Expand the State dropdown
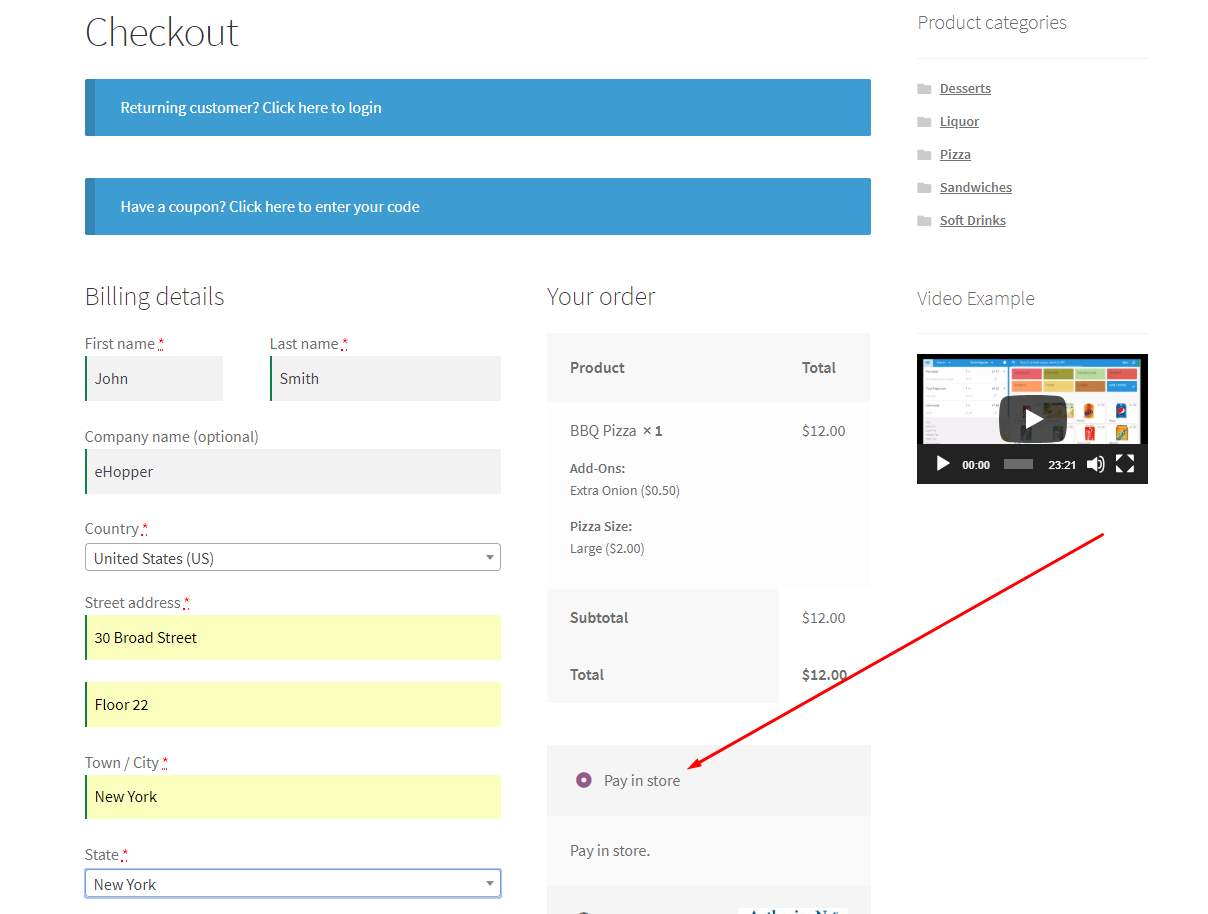Viewport: 1208px width, 914px height. tap(292, 884)
